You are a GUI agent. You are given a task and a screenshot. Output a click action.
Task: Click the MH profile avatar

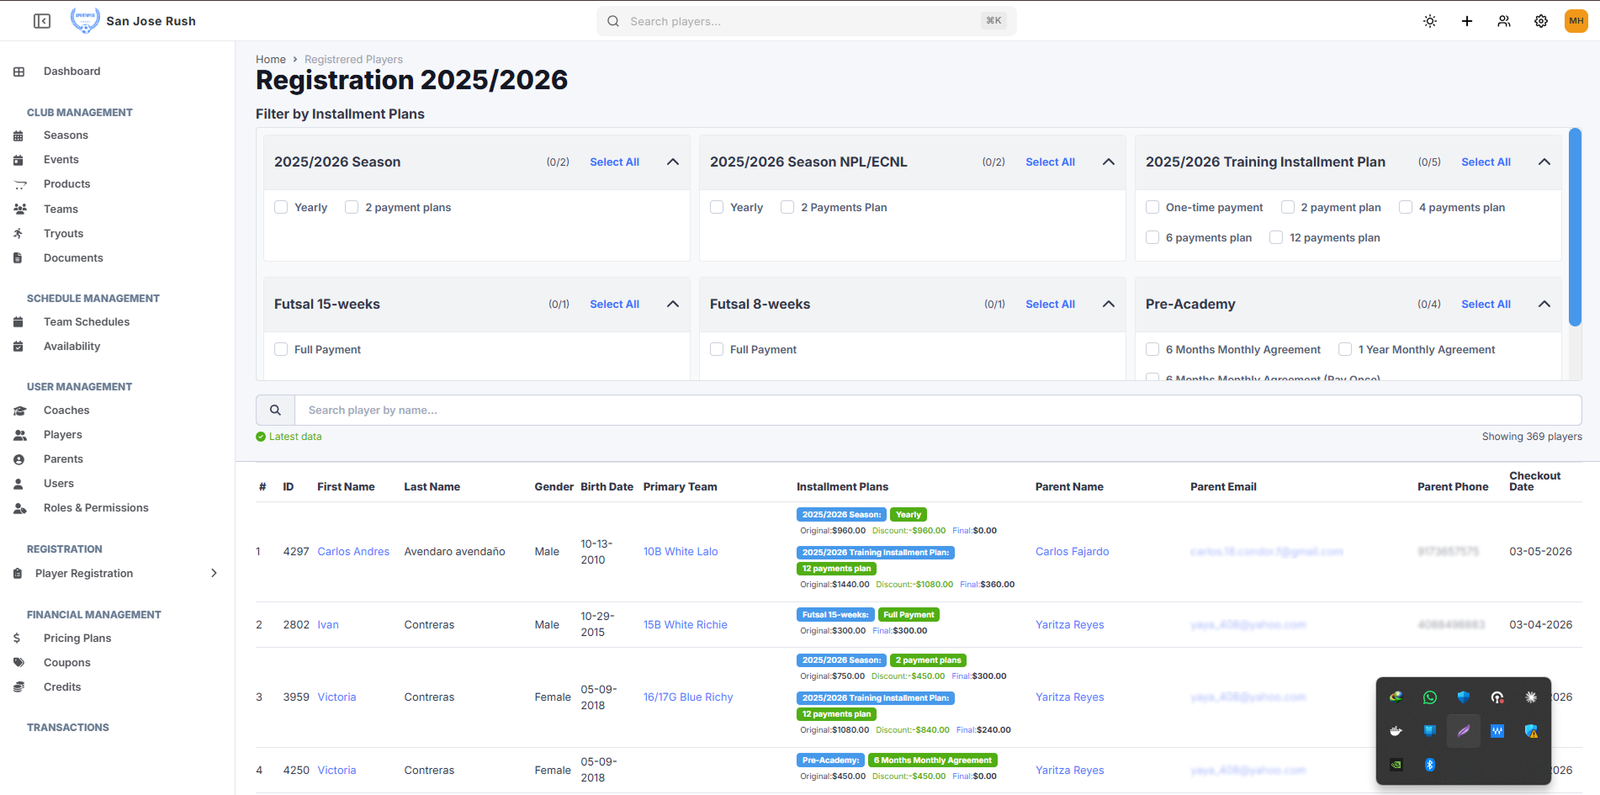(1576, 21)
